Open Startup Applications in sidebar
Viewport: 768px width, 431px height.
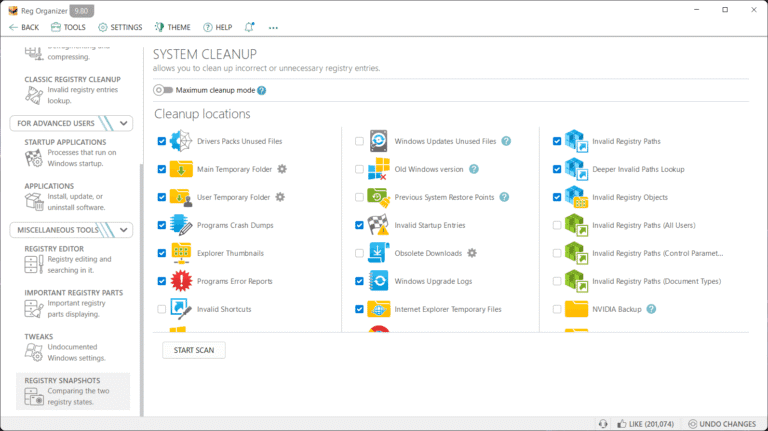[72, 152]
